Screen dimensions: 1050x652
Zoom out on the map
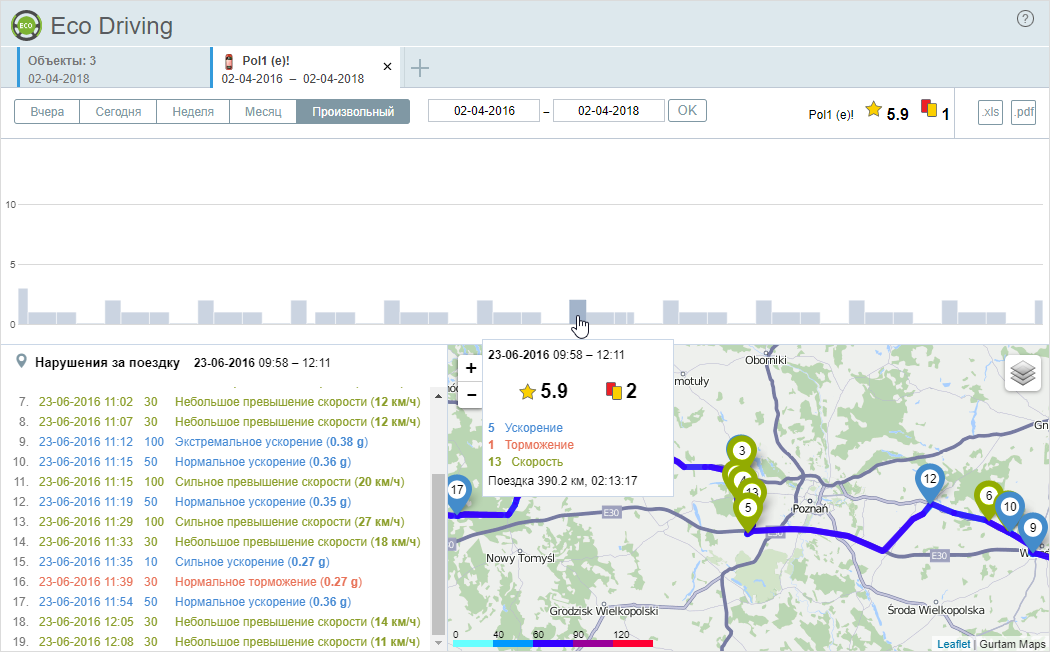click(471, 394)
